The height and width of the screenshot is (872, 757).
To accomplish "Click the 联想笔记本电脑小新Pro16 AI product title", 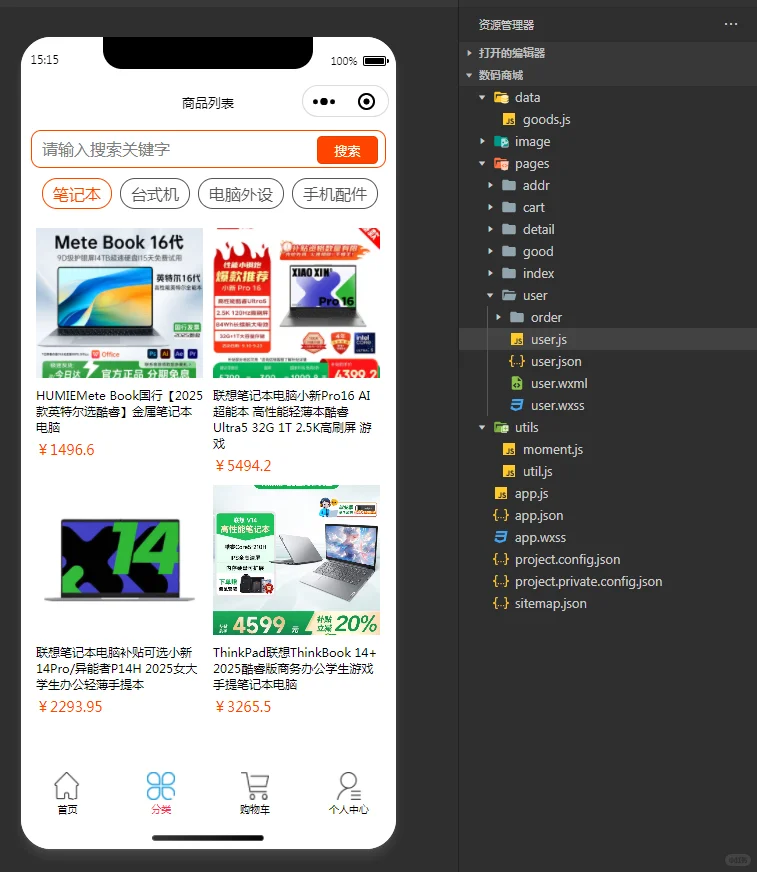I will tap(293, 419).
